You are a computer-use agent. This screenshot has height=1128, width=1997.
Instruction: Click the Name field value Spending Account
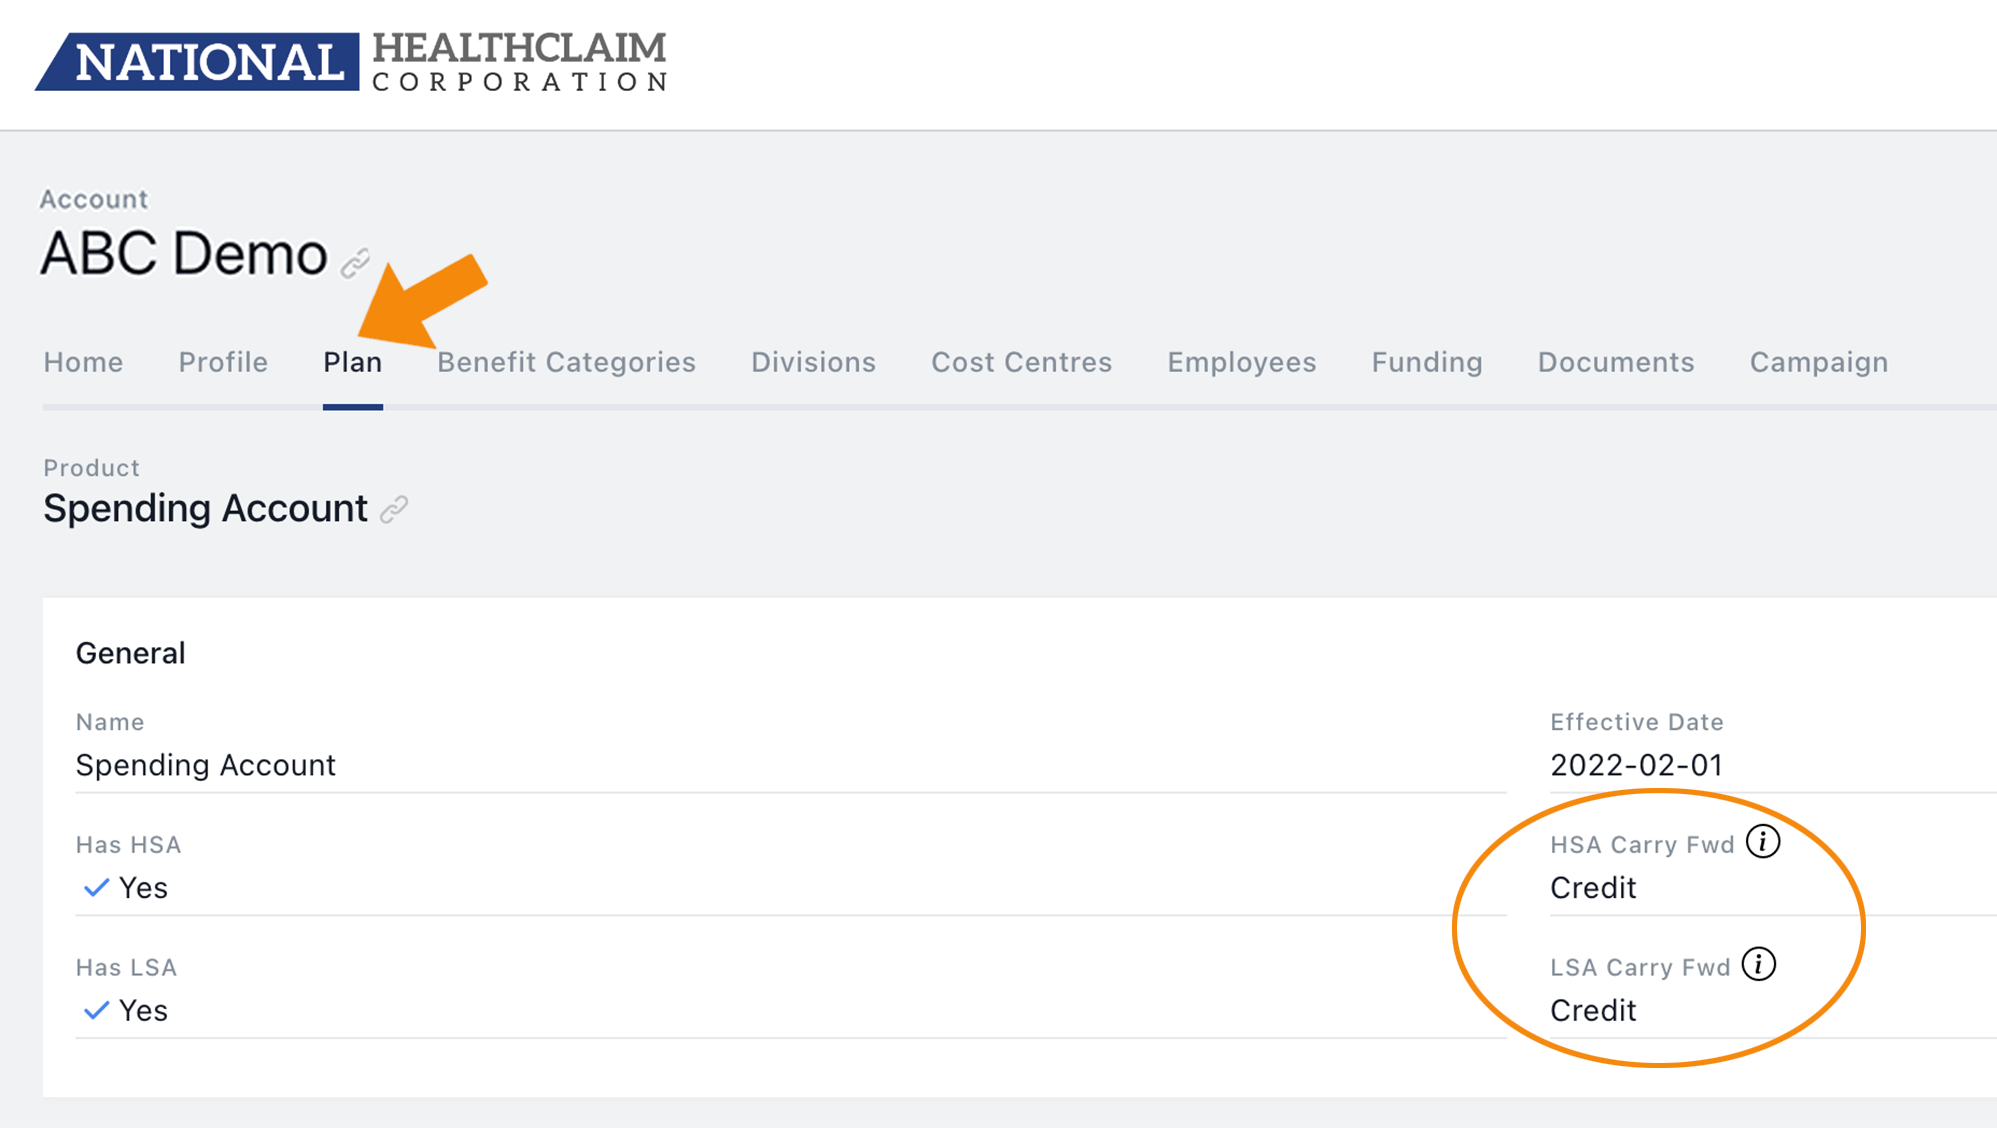coord(206,765)
